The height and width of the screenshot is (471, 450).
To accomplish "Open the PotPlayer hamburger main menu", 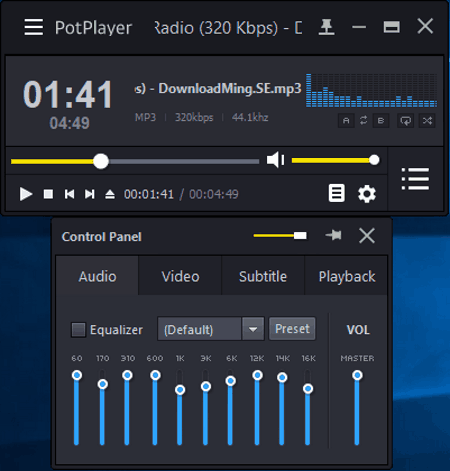I will tap(33, 27).
